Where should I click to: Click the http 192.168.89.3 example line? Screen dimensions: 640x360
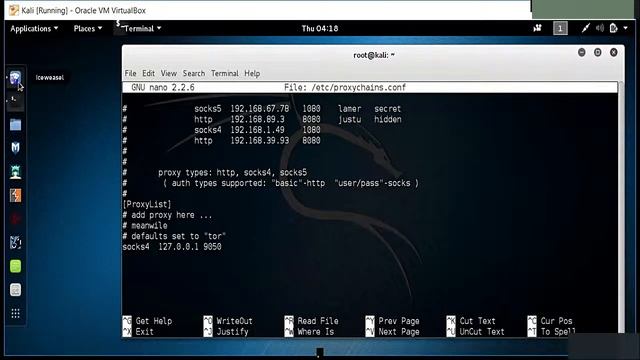click(262, 119)
